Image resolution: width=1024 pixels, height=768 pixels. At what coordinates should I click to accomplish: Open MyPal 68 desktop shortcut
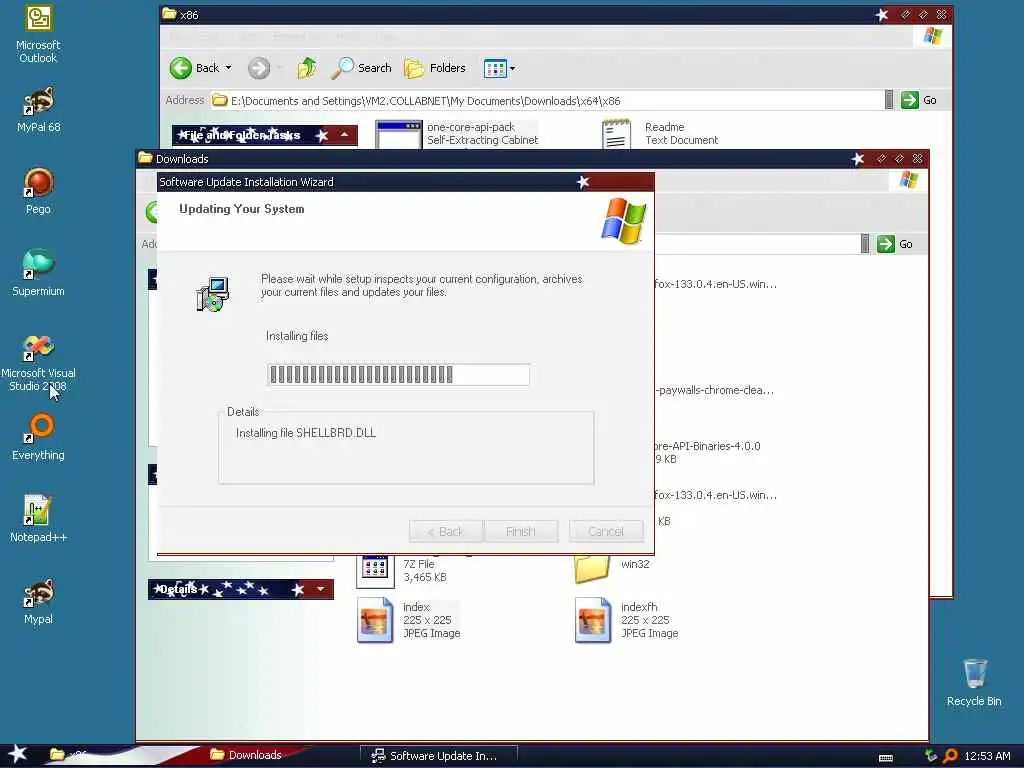click(x=38, y=109)
